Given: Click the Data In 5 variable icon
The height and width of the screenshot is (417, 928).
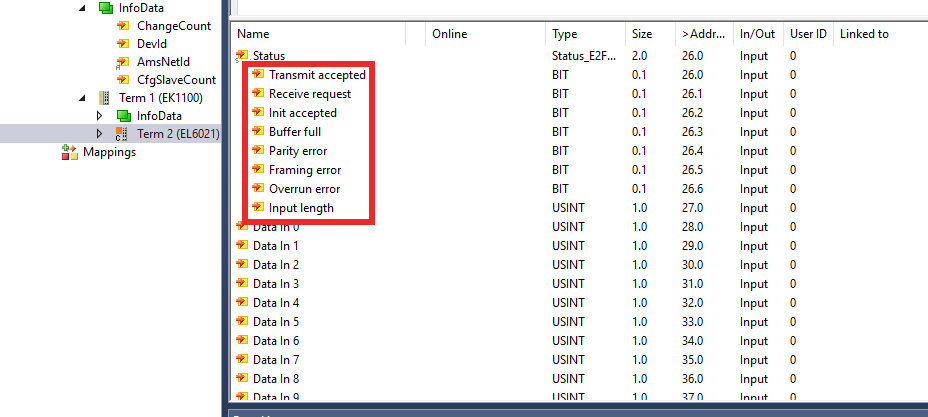Looking at the screenshot, I should coord(242,321).
